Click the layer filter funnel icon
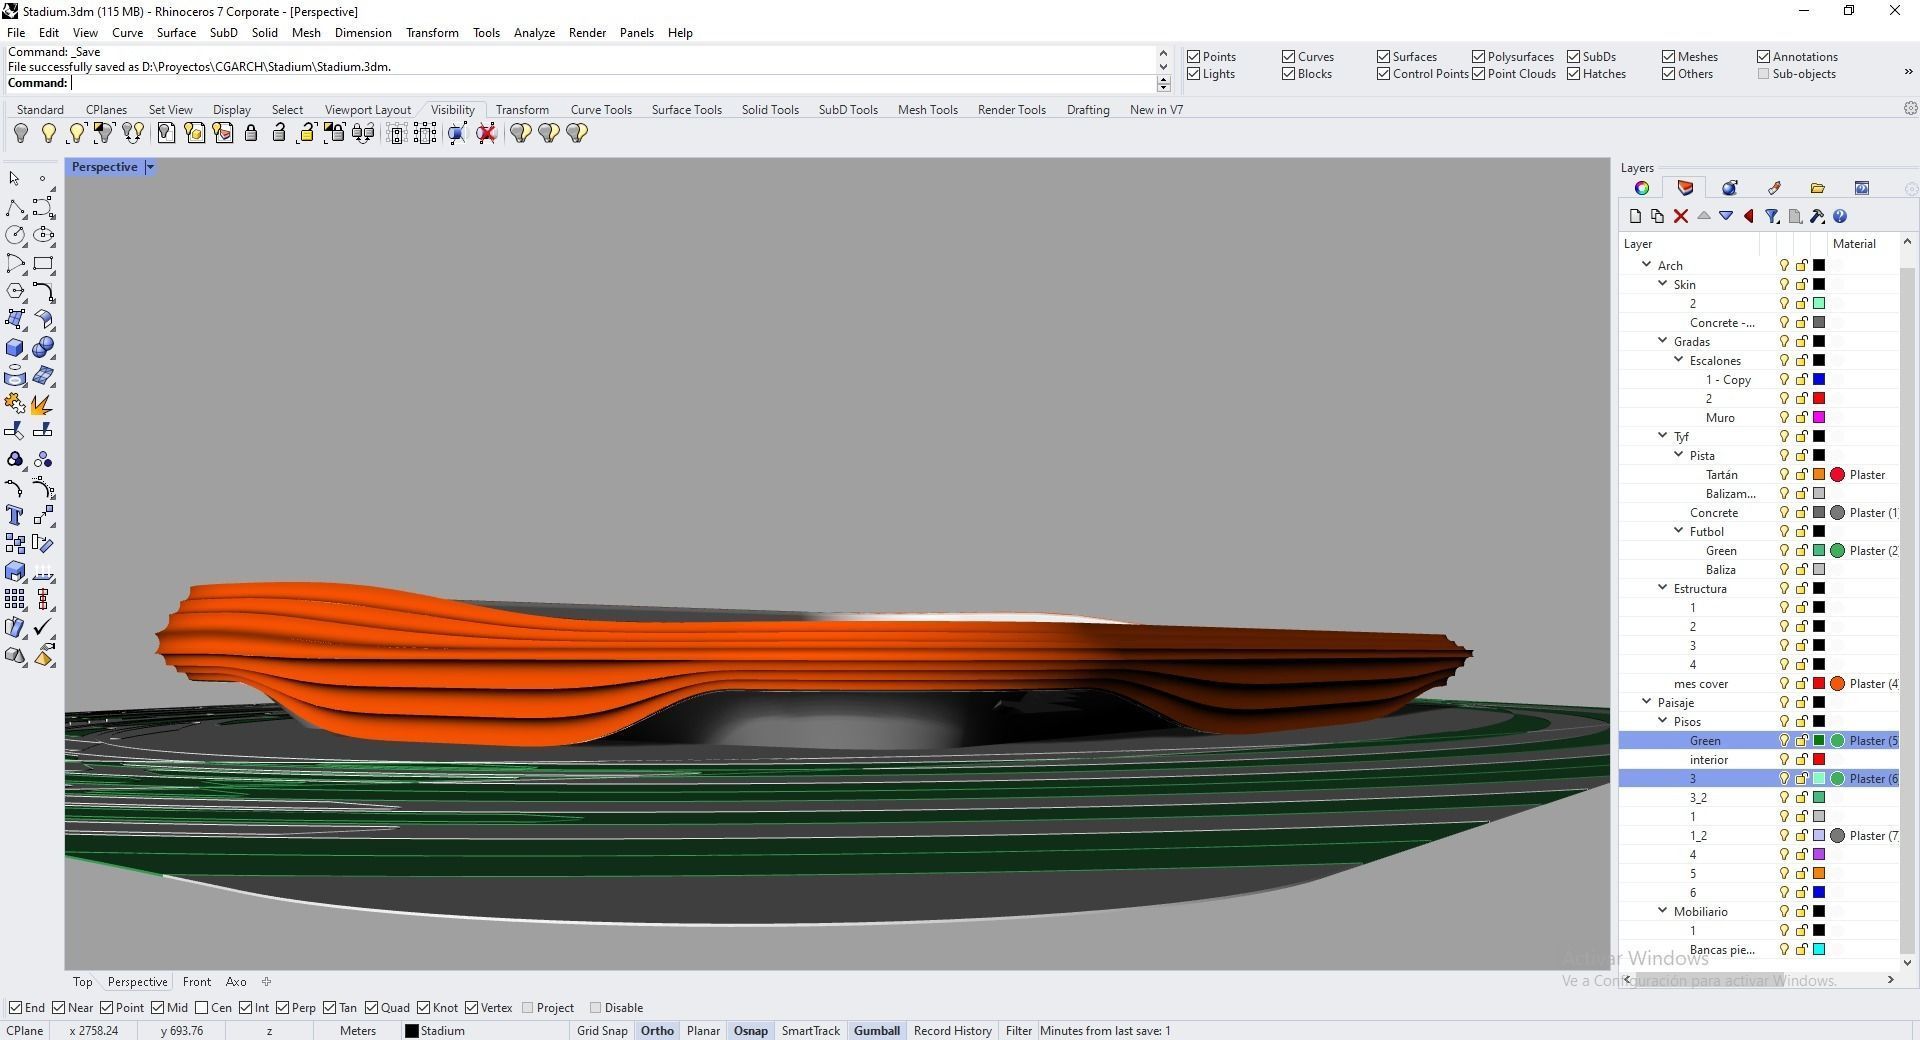This screenshot has width=1920, height=1040. (x=1771, y=216)
